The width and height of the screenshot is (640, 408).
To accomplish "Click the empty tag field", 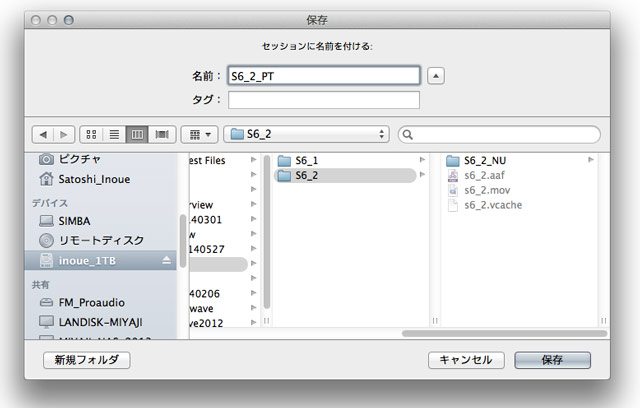I will click(x=324, y=100).
